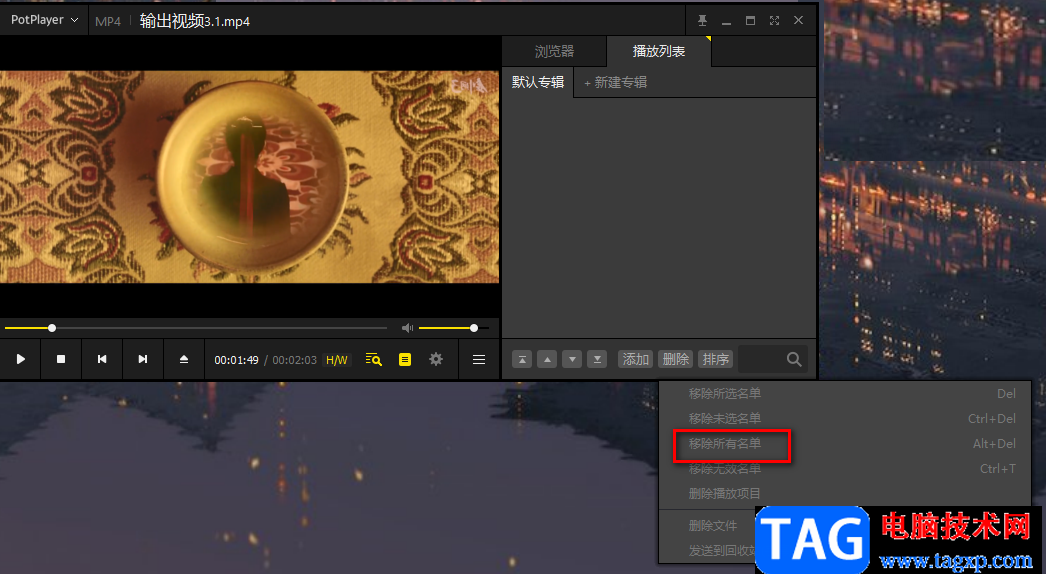
Task: Click the video picture area
Action: pos(249,177)
